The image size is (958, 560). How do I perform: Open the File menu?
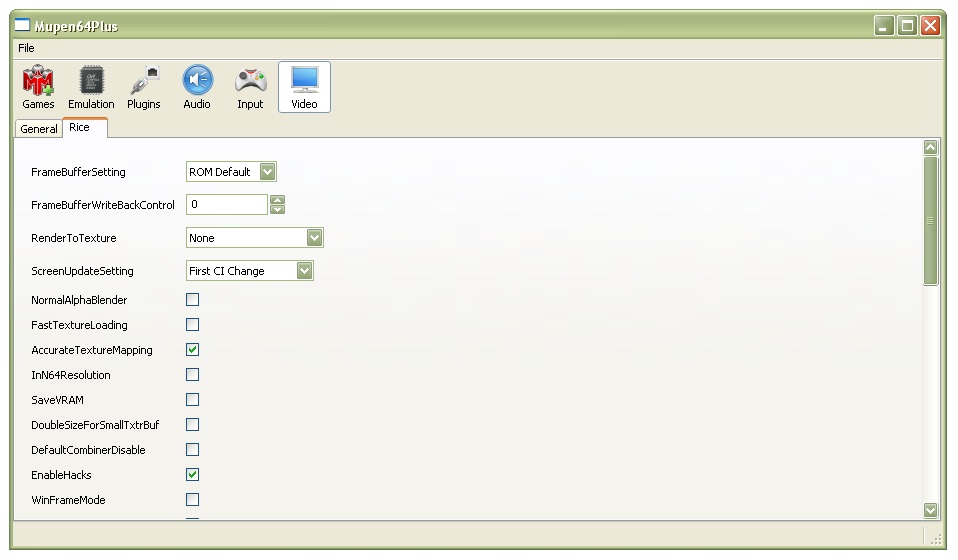26,48
